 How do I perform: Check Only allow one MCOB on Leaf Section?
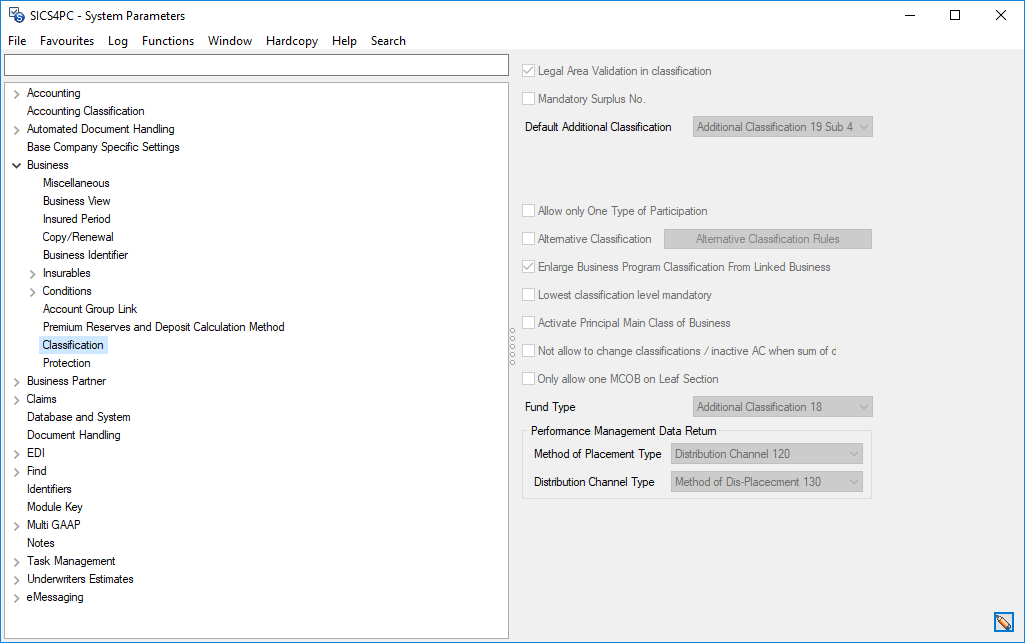click(x=527, y=378)
